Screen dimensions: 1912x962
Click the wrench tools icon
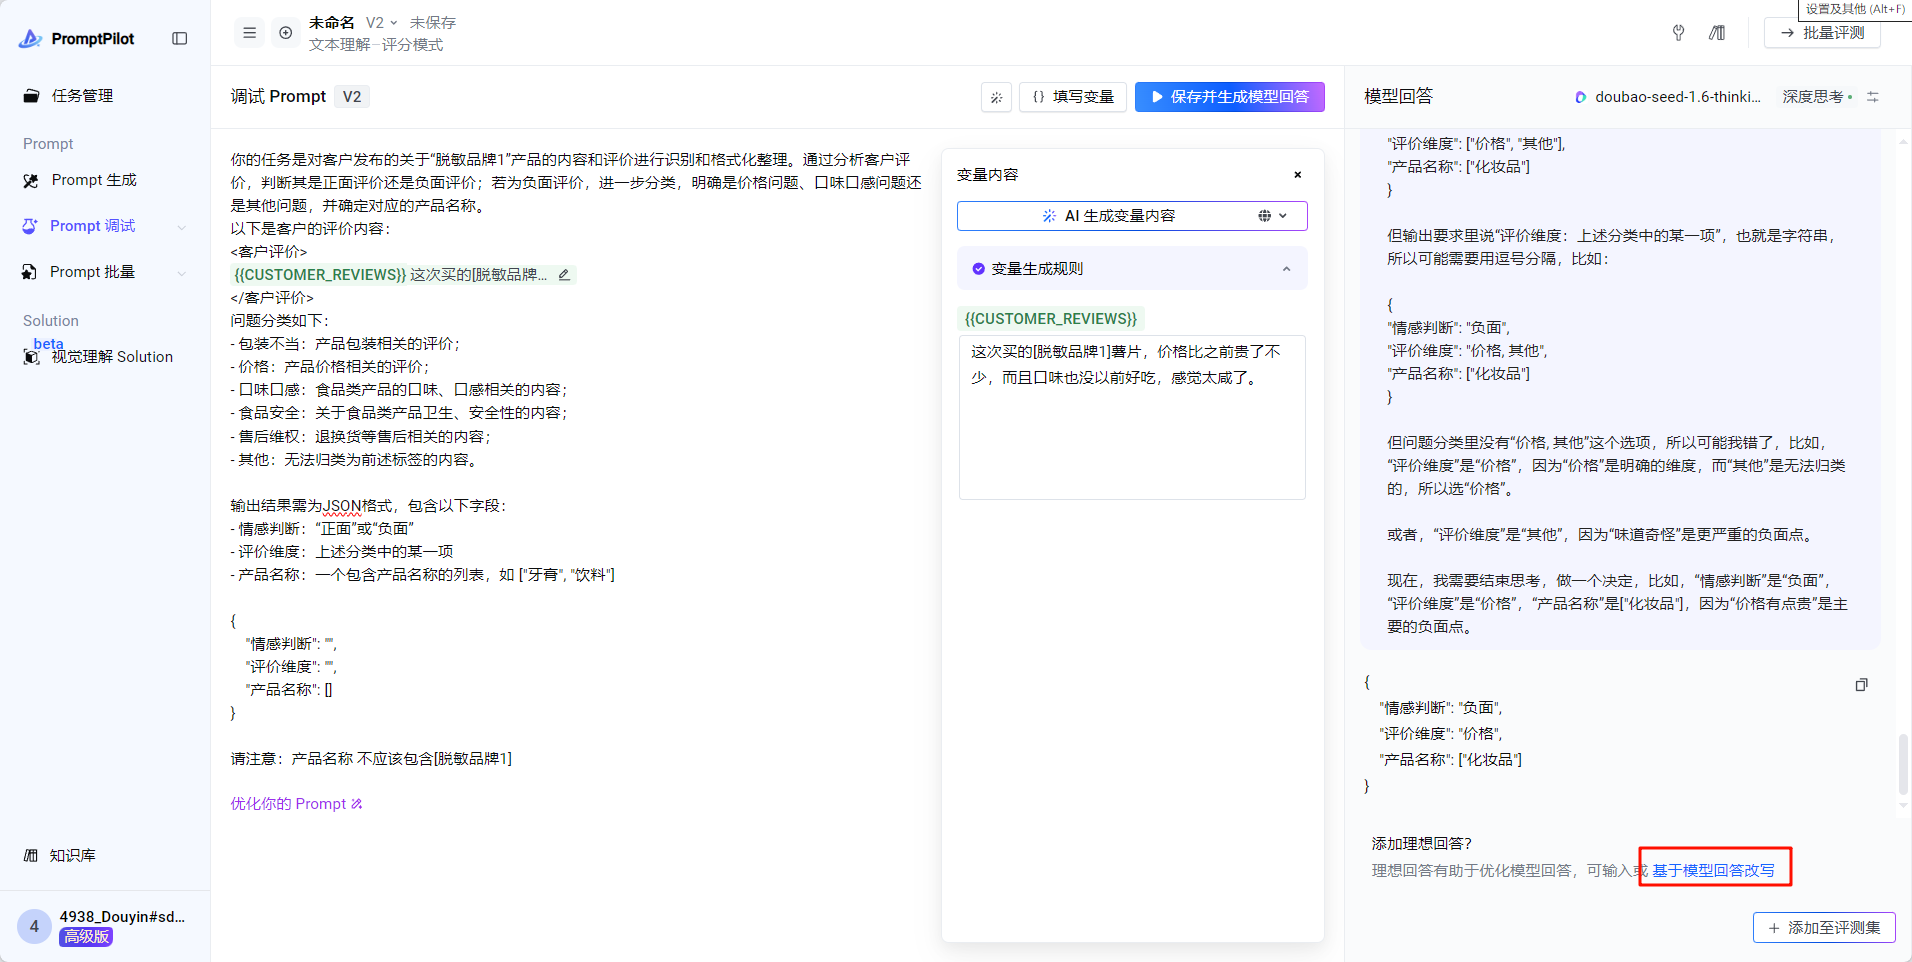(1679, 33)
